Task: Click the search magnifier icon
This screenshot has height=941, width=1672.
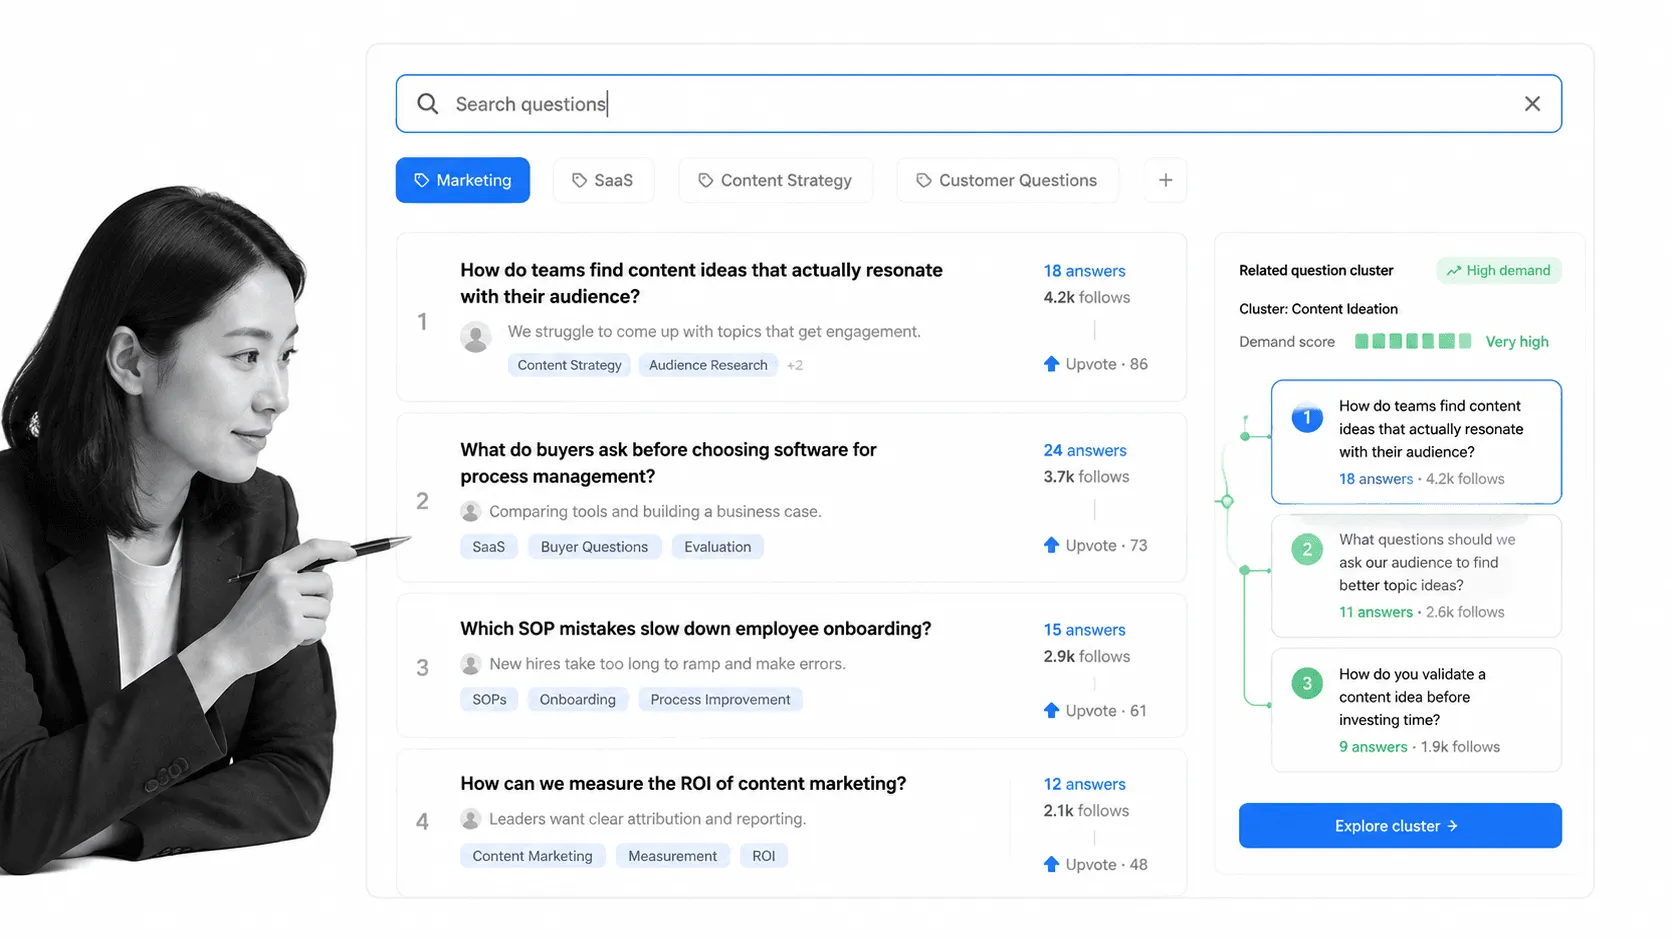Action: (x=427, y=104)
